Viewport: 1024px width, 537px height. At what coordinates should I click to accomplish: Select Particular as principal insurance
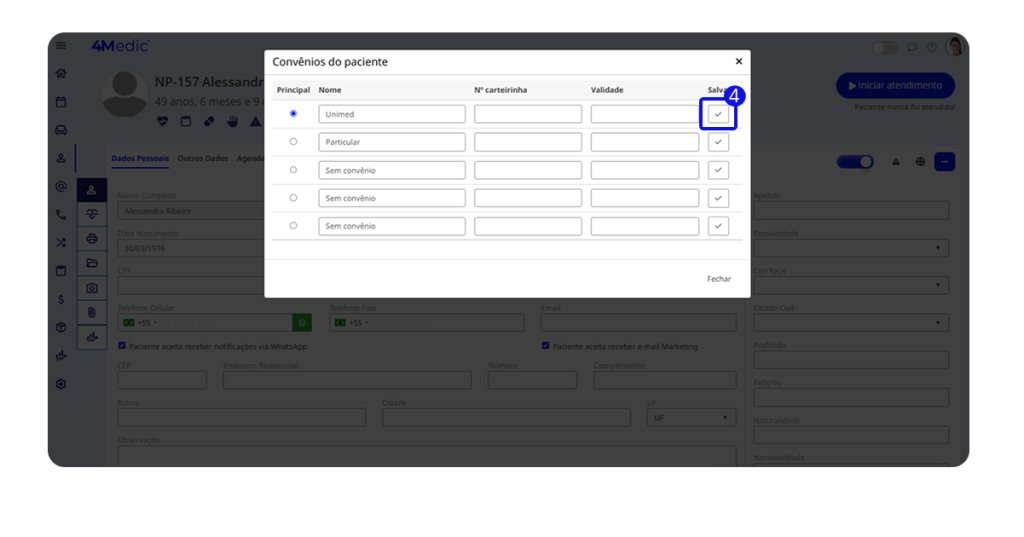tap(293, 142)
